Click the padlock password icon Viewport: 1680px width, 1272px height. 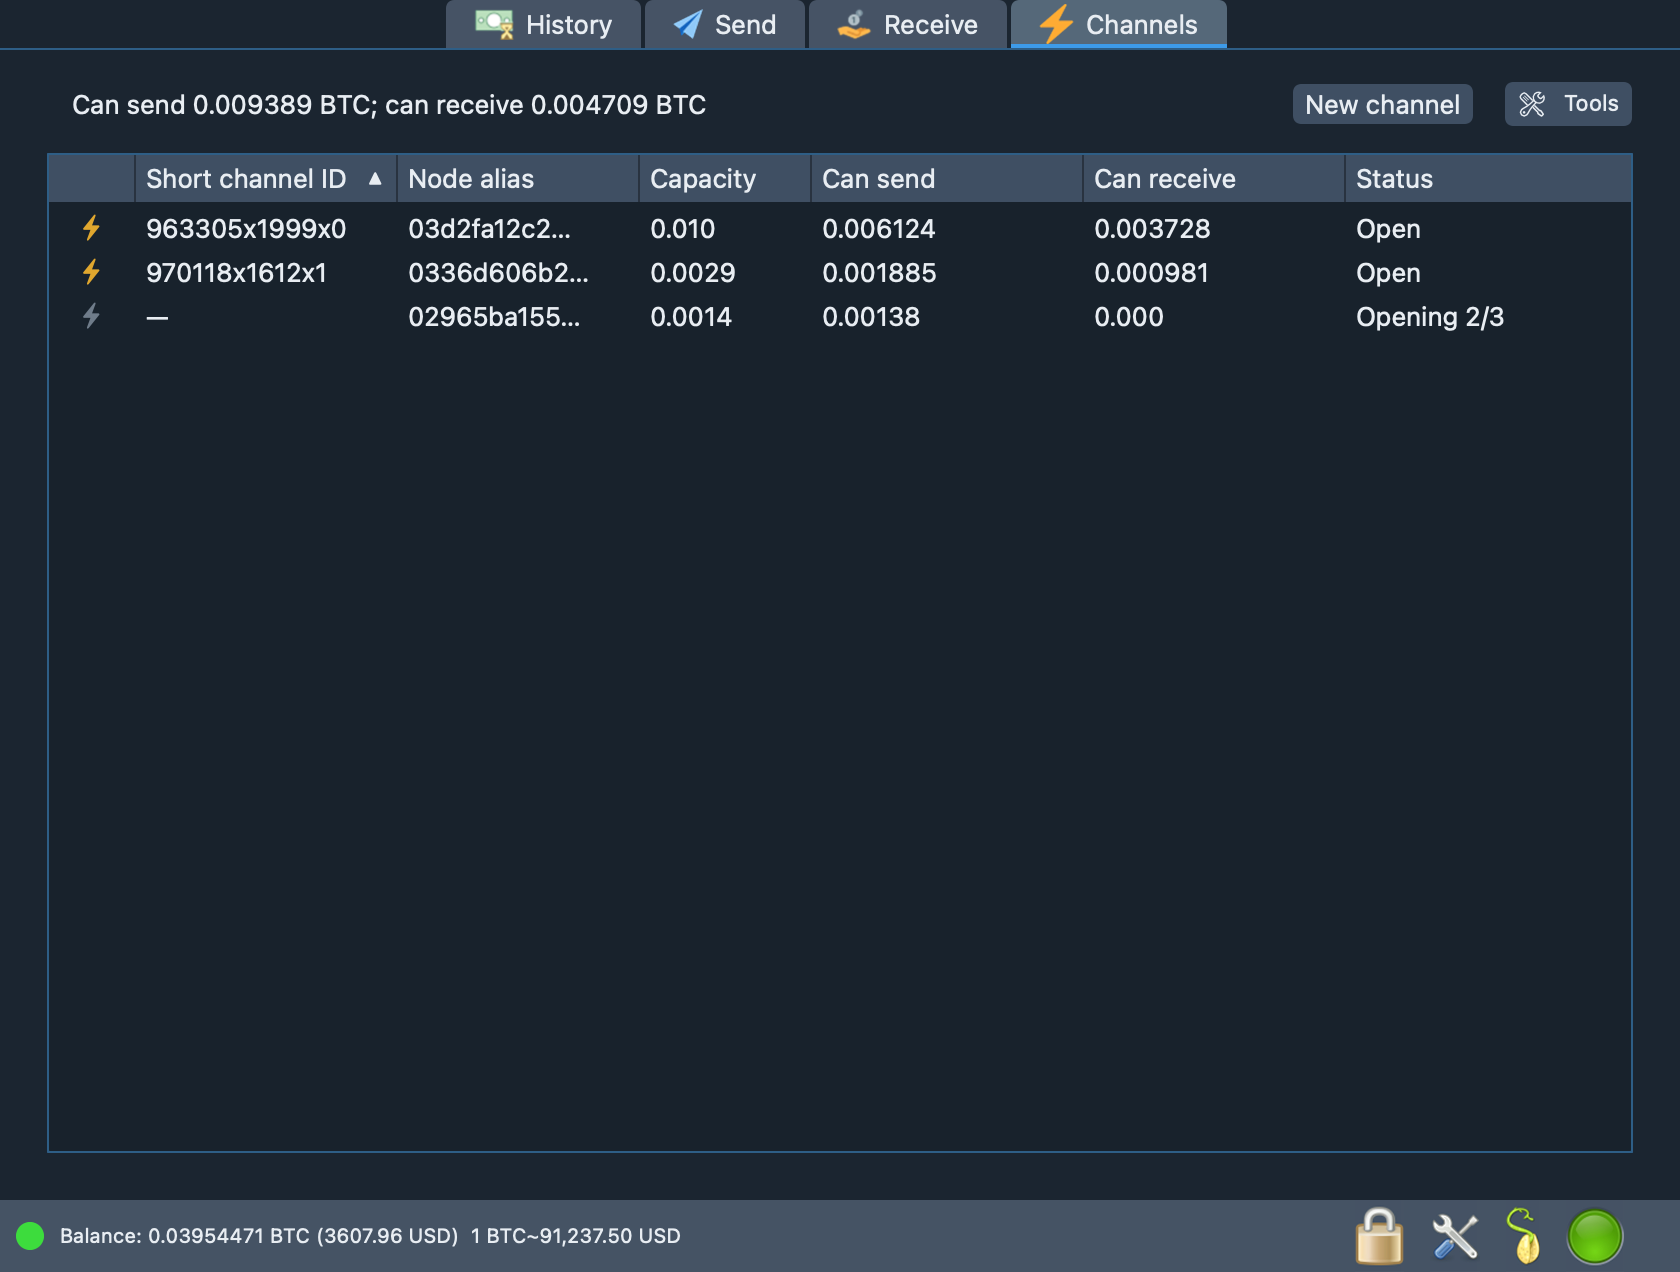(1379, 1236)
